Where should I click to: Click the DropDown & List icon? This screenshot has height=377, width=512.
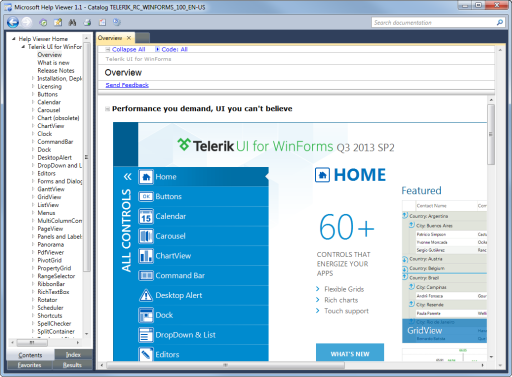click(146, 335)
